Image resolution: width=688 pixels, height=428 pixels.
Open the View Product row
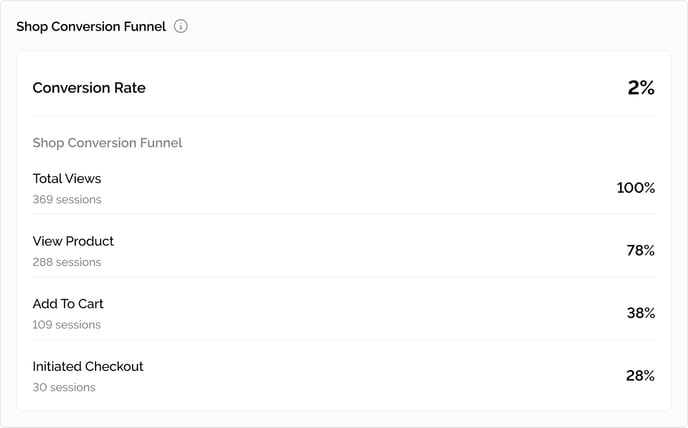tap(344, 251)
